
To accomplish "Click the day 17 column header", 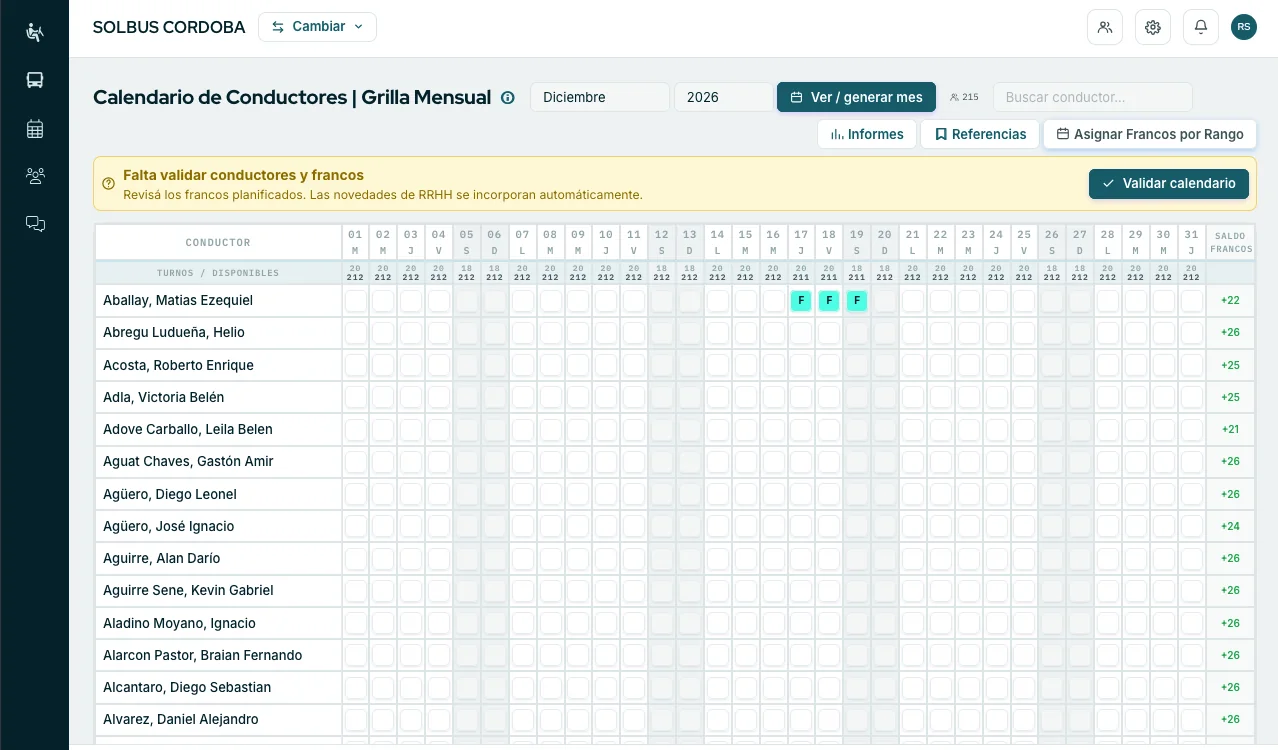I will 801,243.
